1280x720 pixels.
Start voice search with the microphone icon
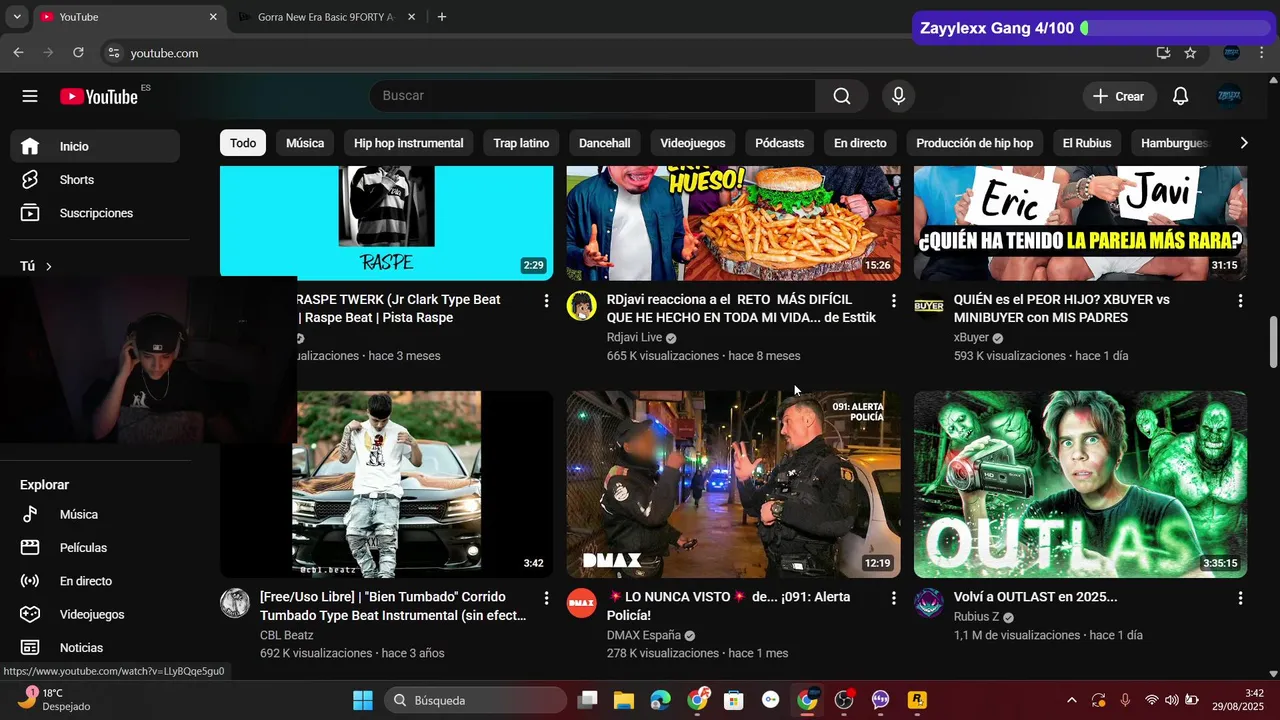898,96
